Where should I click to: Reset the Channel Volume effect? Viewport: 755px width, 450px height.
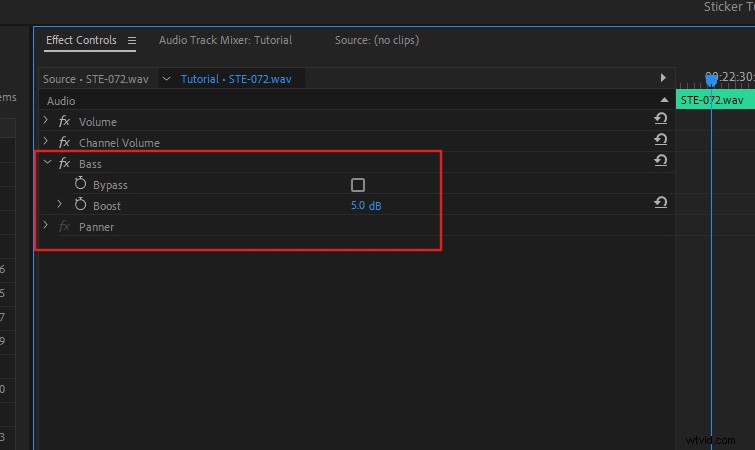click(x=661, y=140)
